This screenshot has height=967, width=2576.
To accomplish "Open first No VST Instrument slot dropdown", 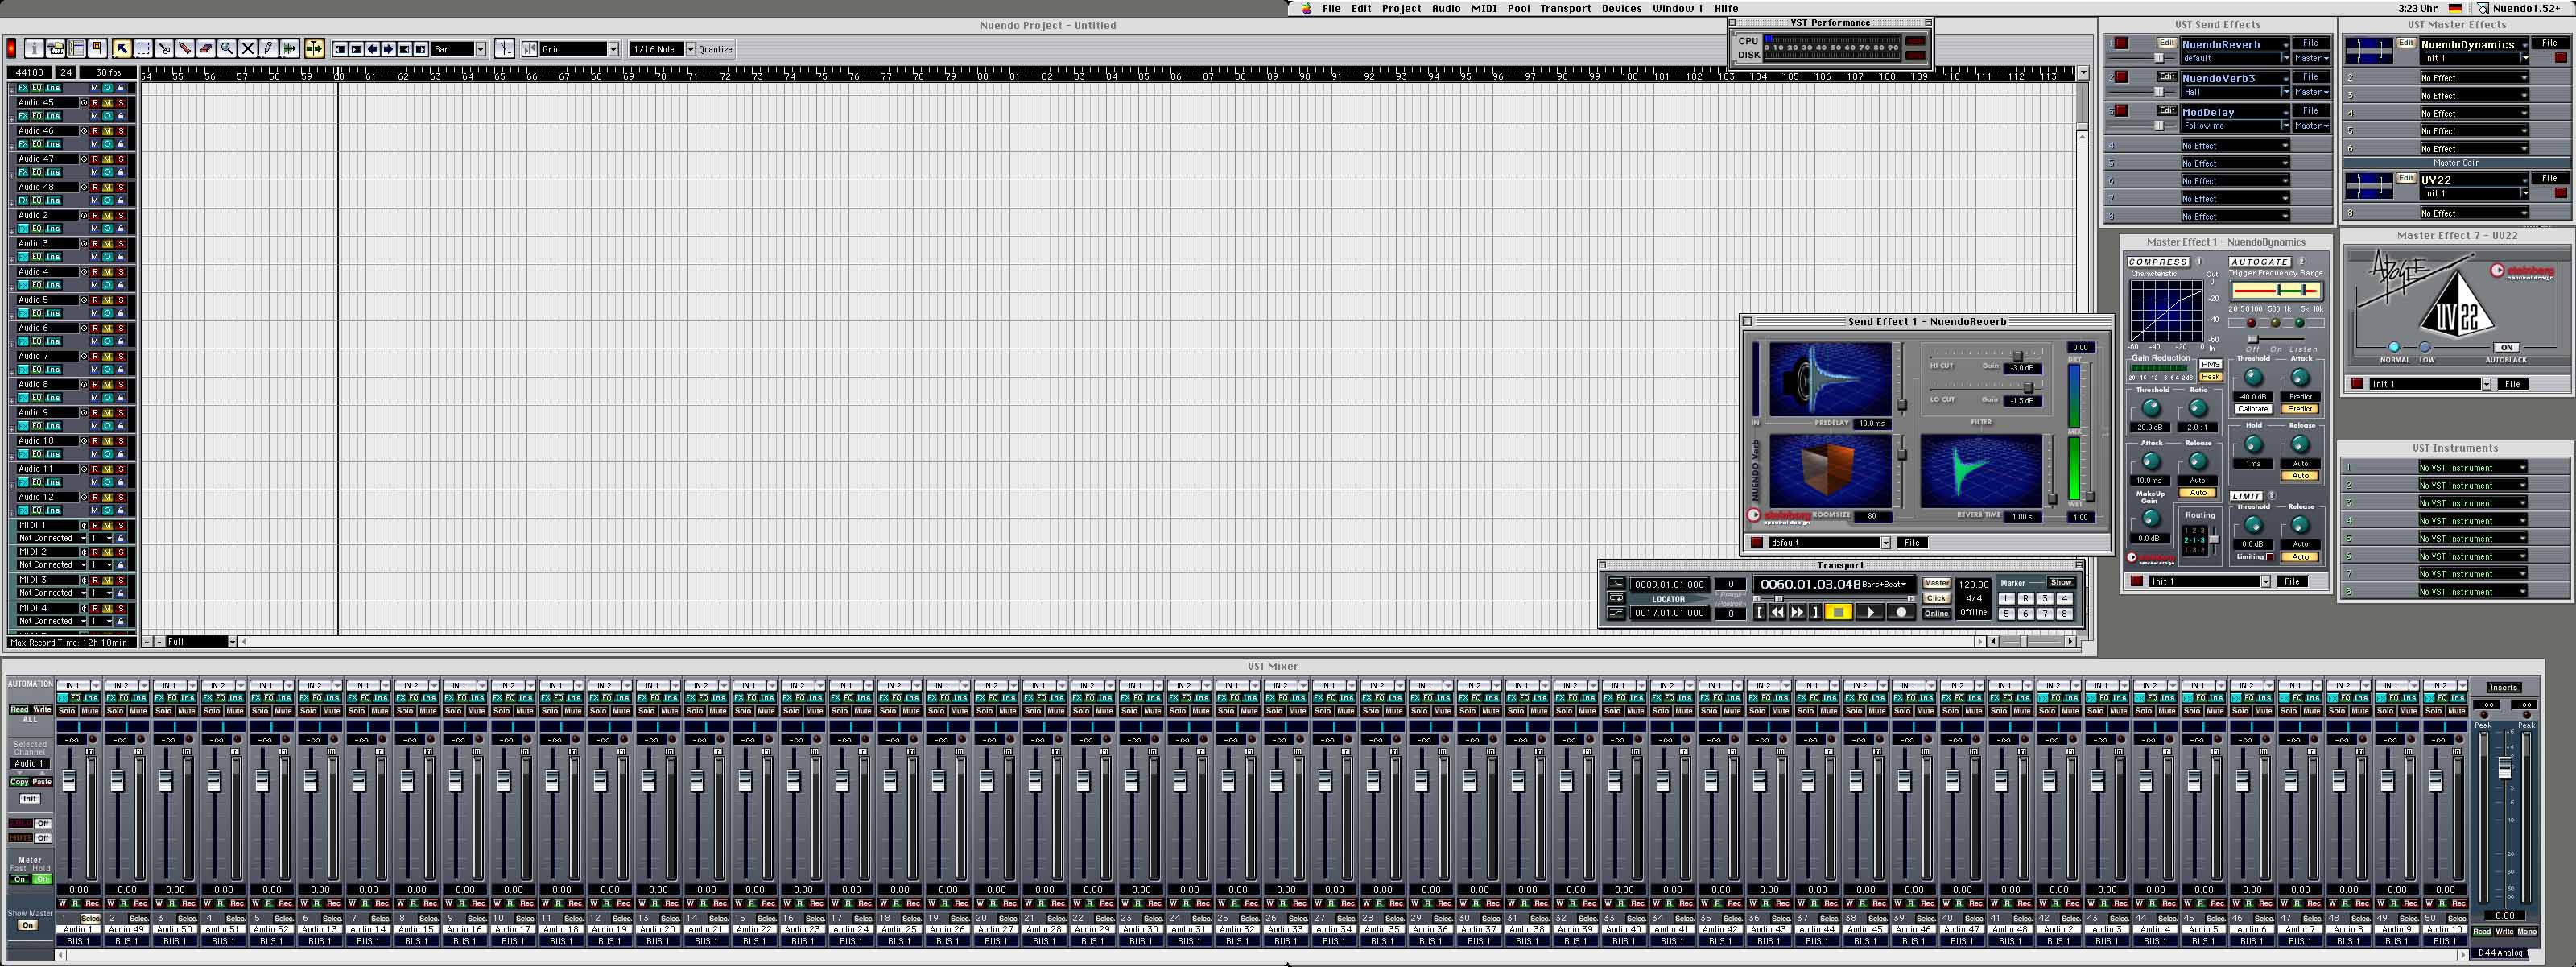I will (x=2472, y=467).
